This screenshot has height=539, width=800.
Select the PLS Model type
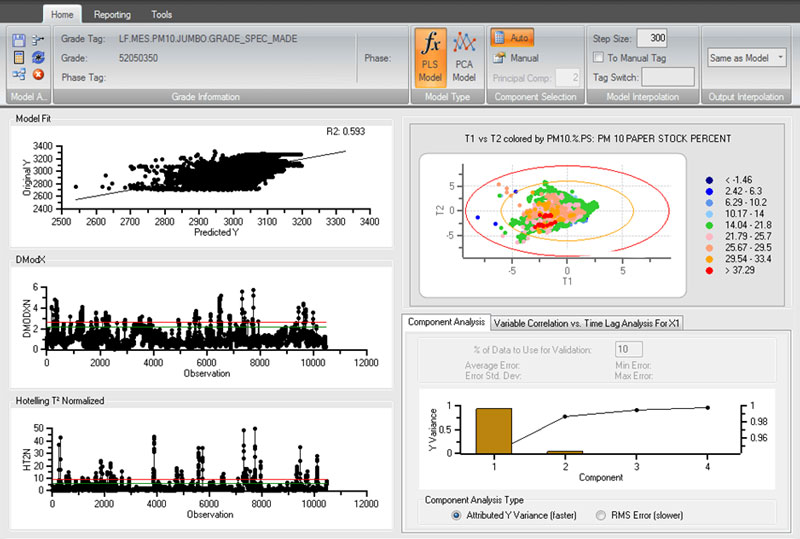(x=430, y=57)
